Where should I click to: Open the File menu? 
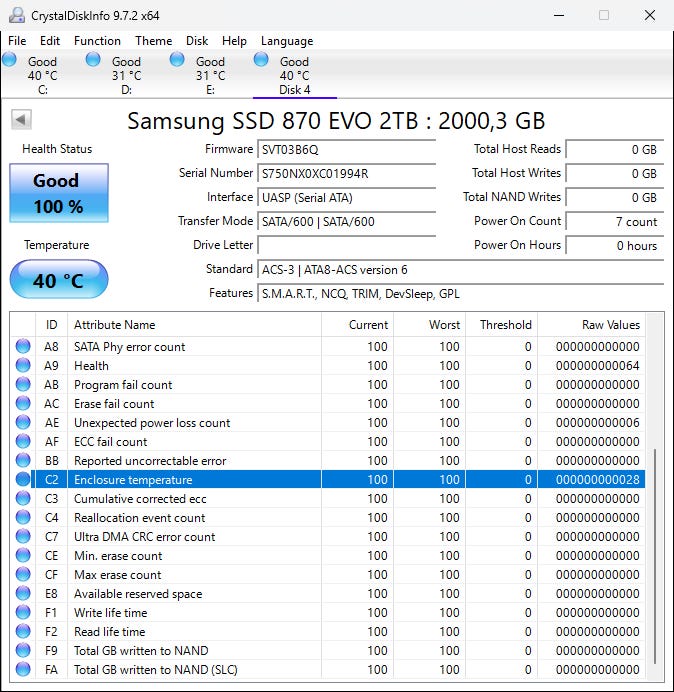coord(17,41)
